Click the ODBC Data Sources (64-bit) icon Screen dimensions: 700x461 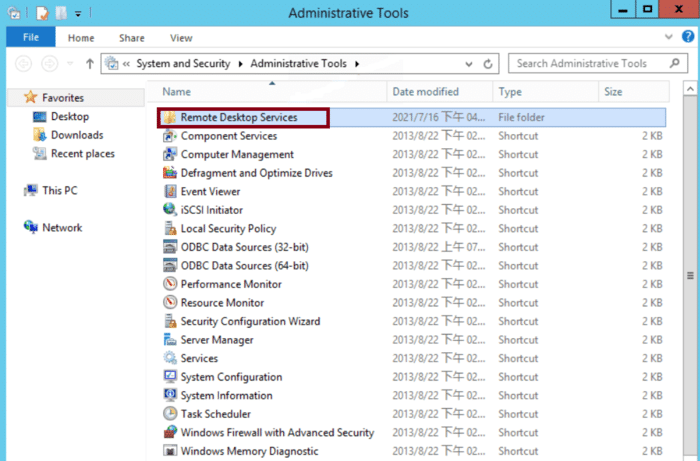tap(170, 266)
